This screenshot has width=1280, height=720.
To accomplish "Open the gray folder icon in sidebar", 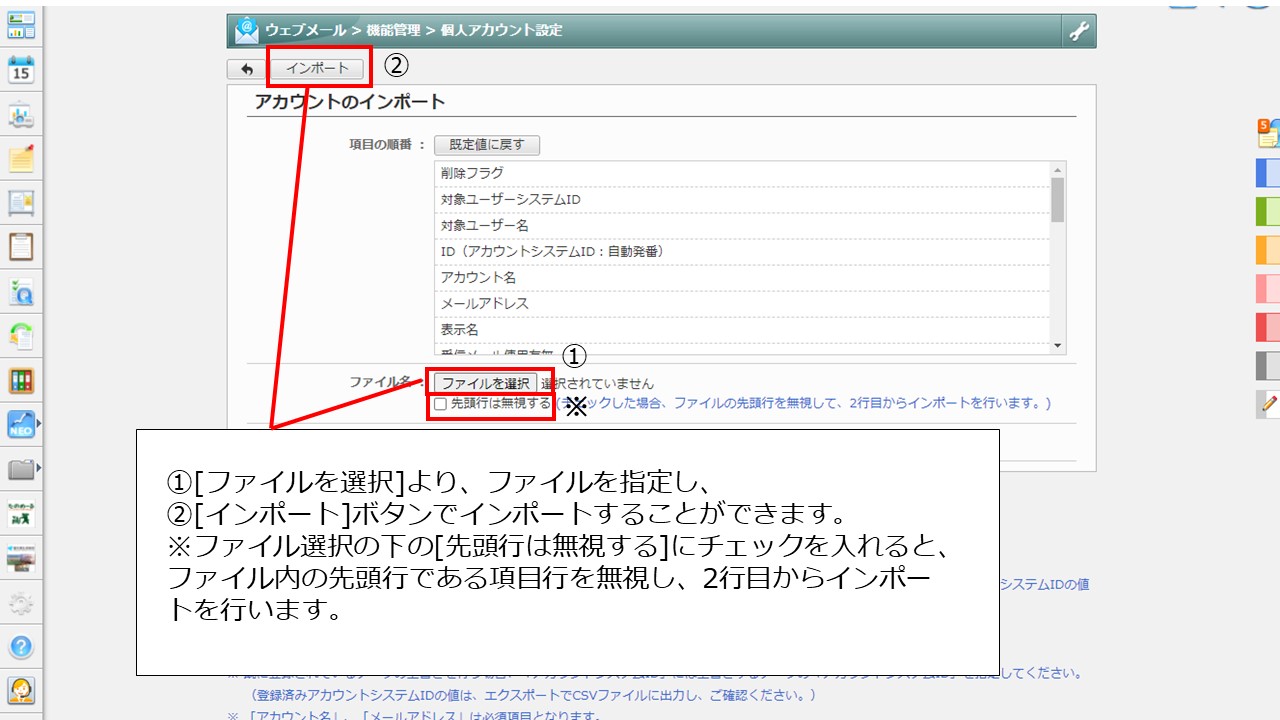I will click(x=21, y=469).
